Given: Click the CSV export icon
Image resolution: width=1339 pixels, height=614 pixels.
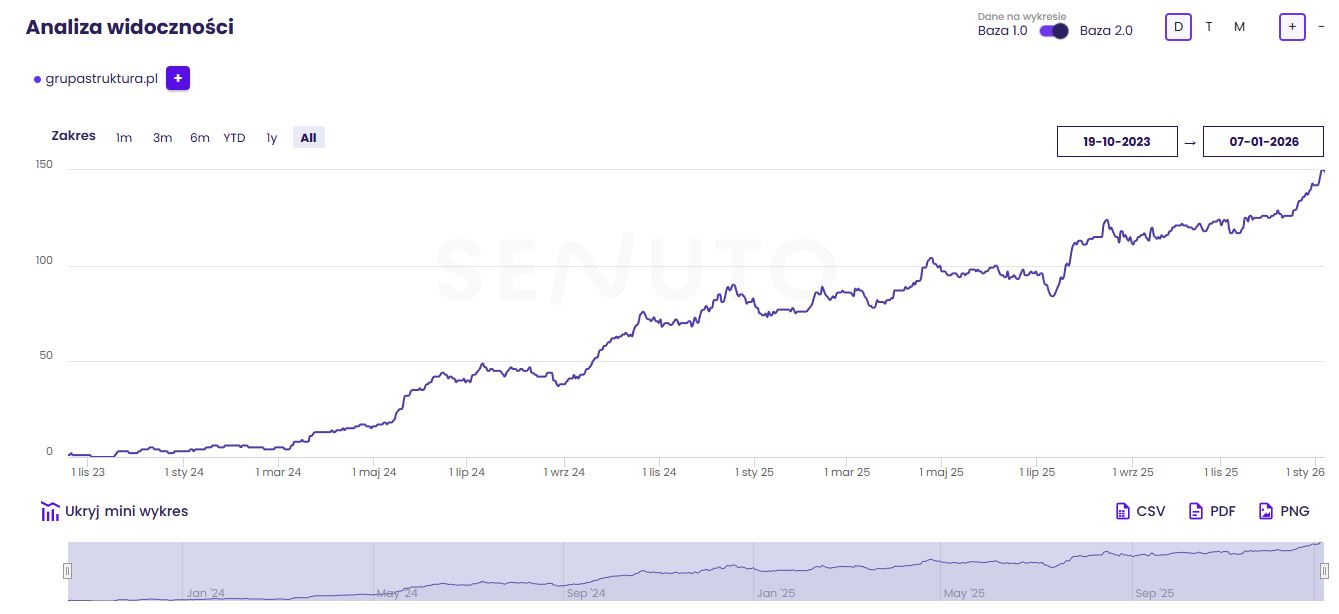Looking at the screenshot, I should [x=1122, y=511].
